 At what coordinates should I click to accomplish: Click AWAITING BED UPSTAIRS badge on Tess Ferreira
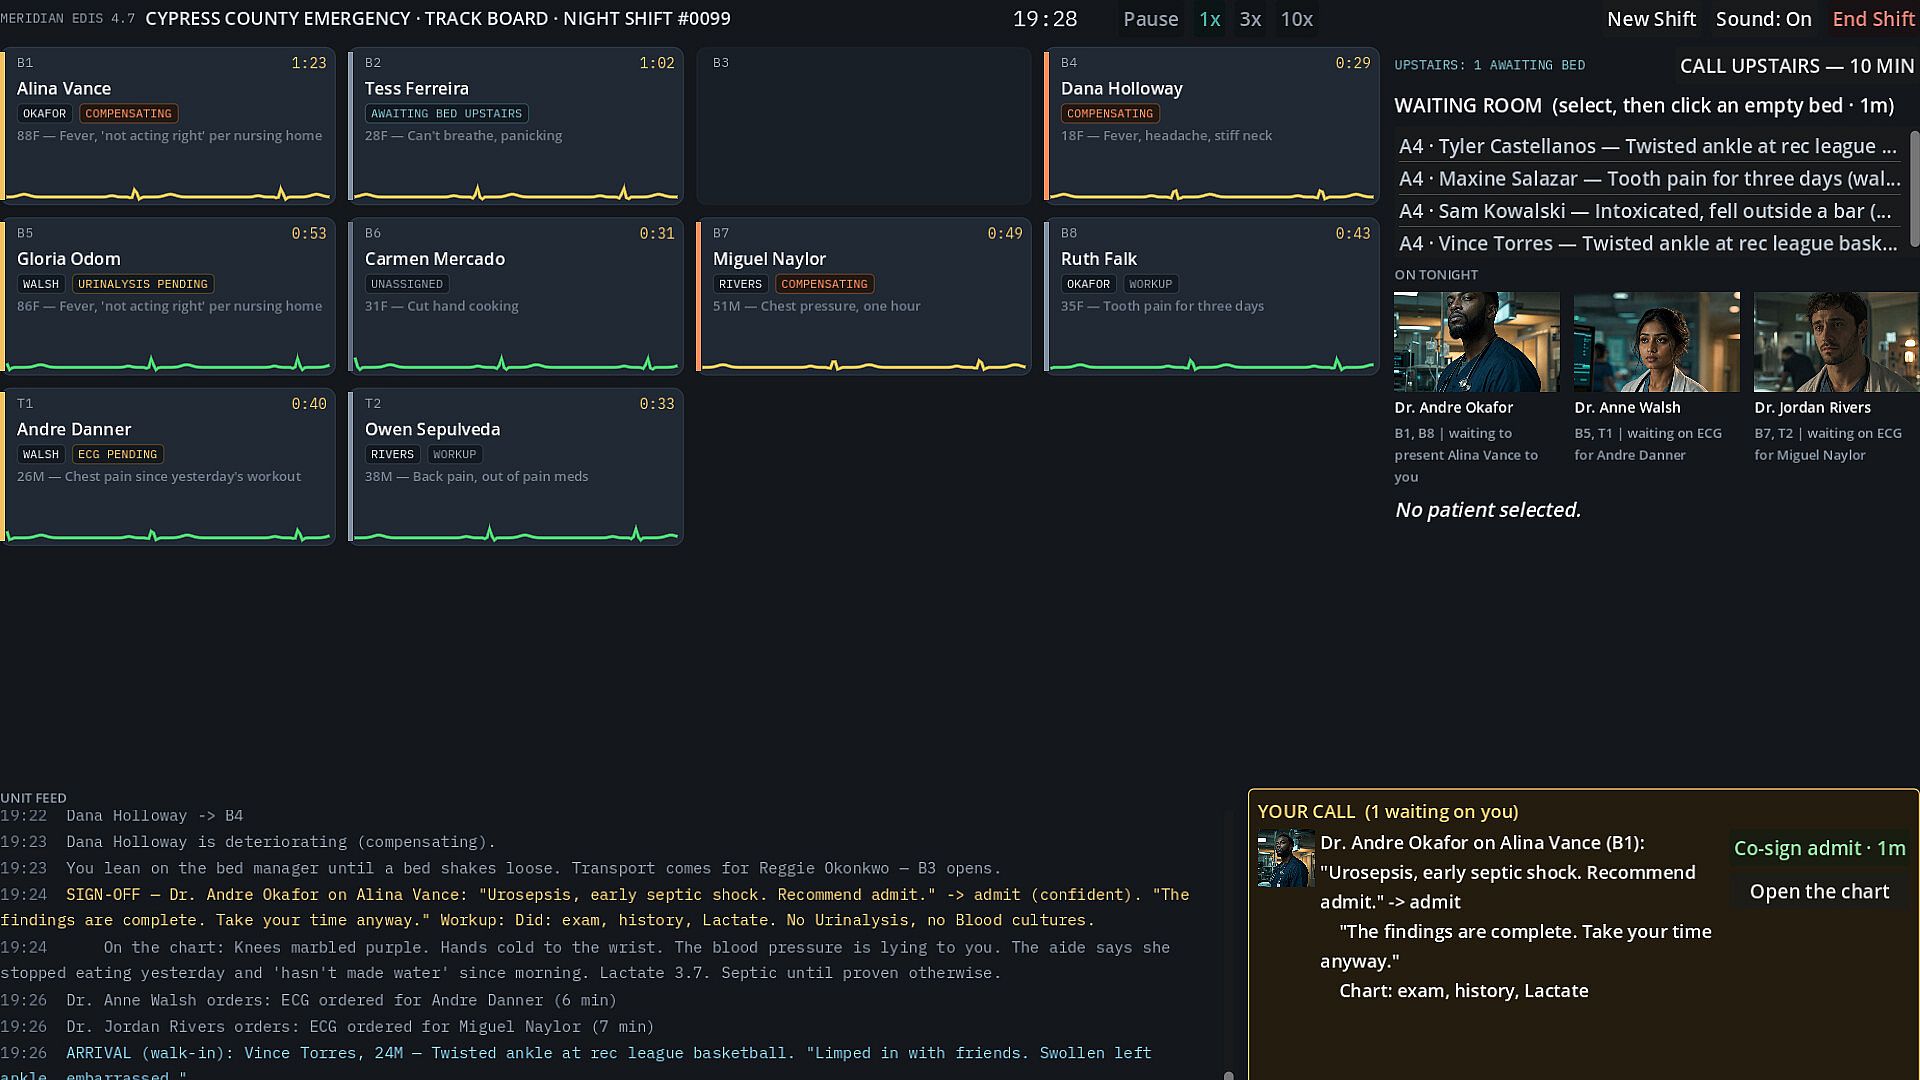click(446, 114)
